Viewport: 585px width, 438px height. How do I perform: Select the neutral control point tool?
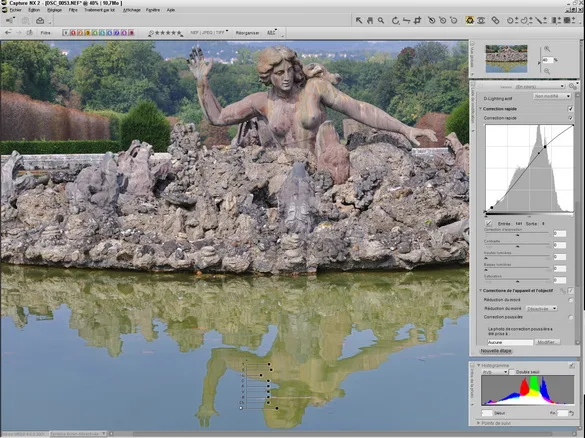coord(443,21)
